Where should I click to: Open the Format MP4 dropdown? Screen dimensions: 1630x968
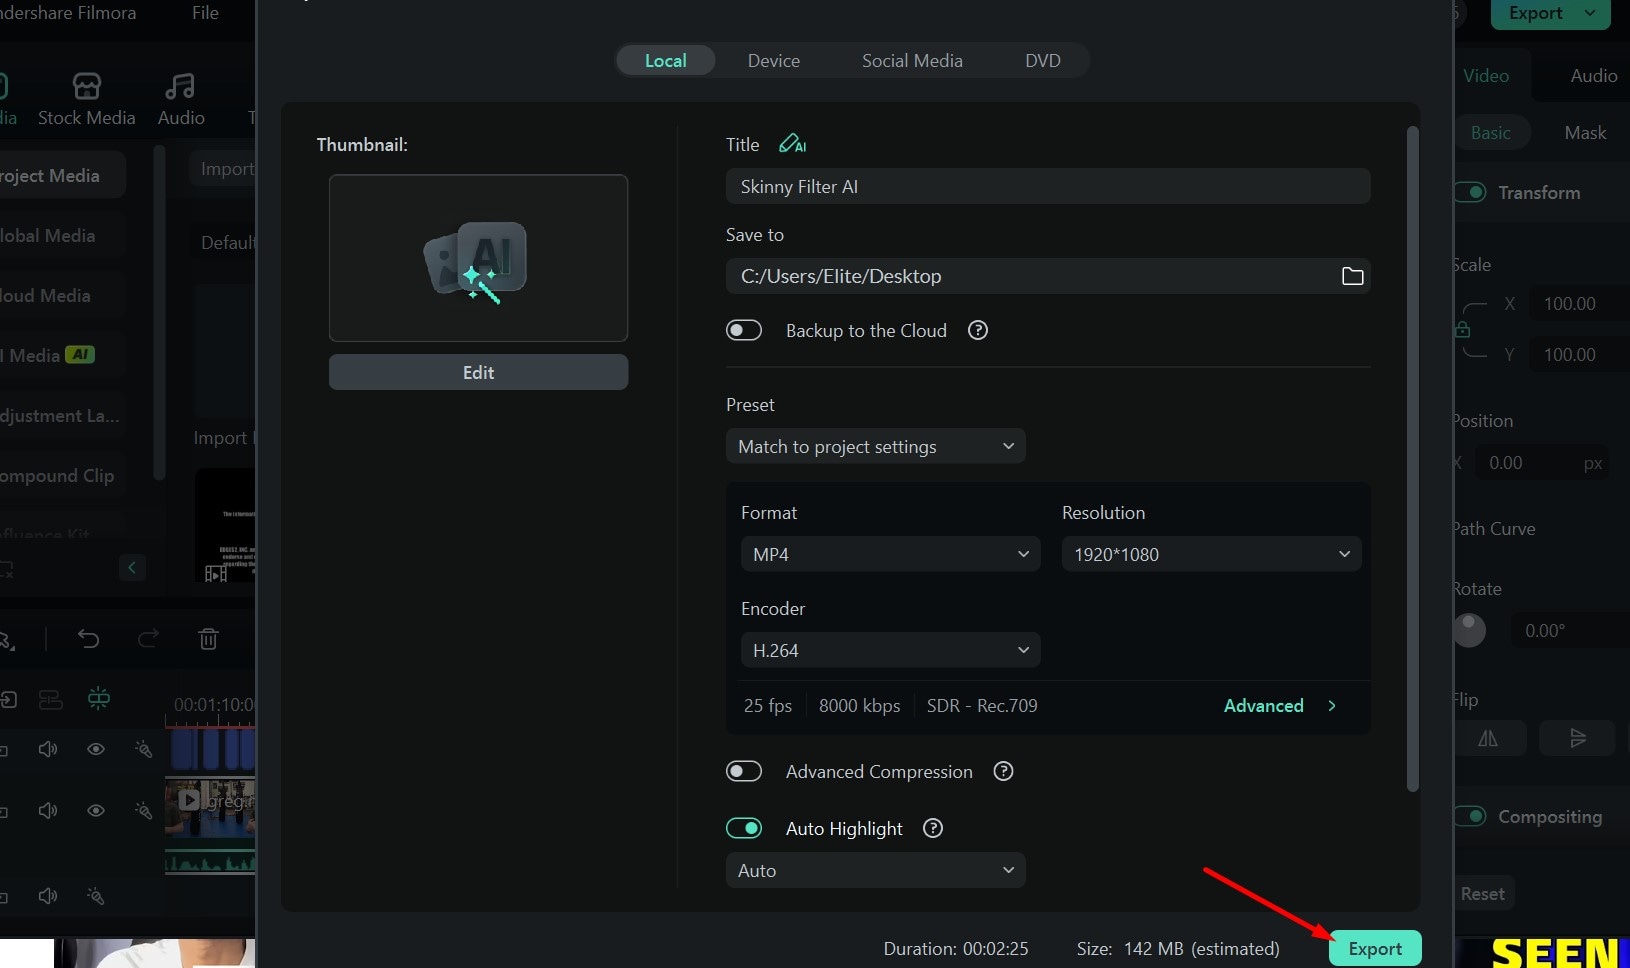tap(890, 554)
